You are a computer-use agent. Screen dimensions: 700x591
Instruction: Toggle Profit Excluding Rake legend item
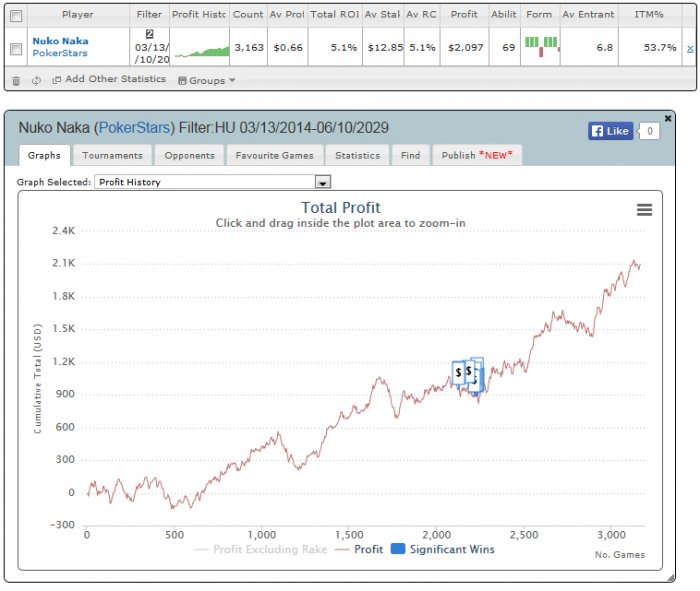(260, 549)
